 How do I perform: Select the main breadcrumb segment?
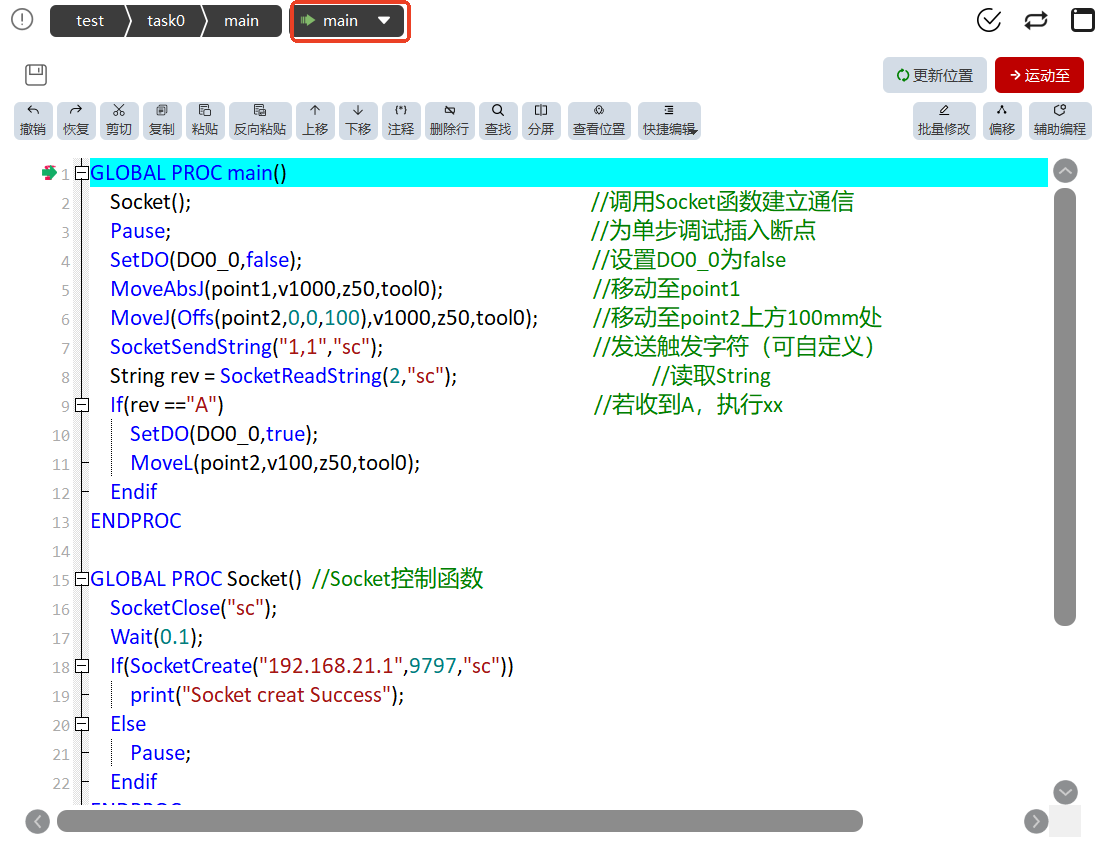click(x=241, y=21)
